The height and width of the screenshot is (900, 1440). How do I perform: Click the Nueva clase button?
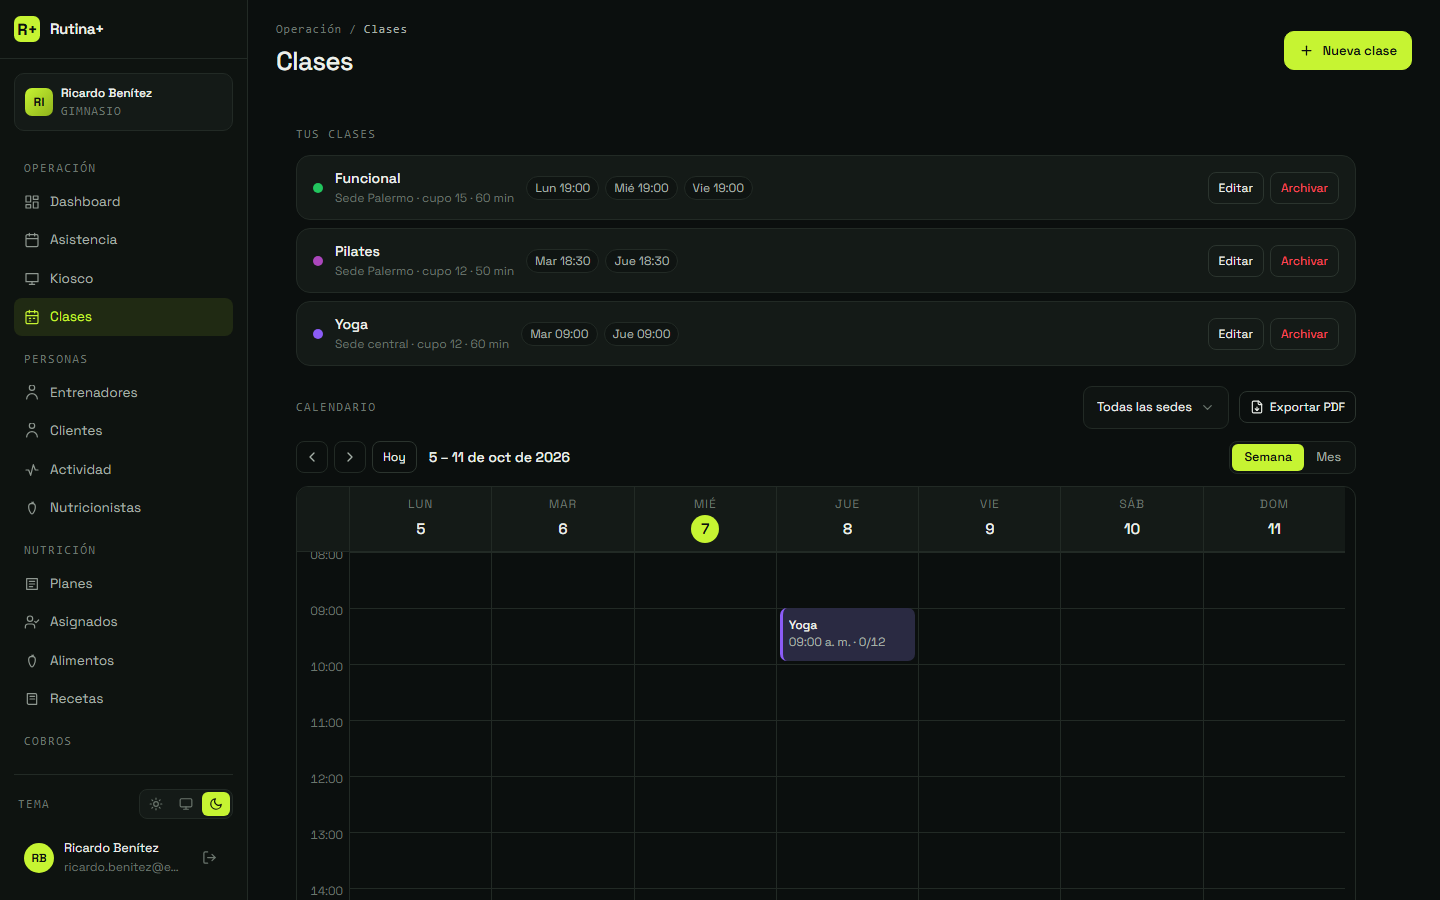[1348, 51]
